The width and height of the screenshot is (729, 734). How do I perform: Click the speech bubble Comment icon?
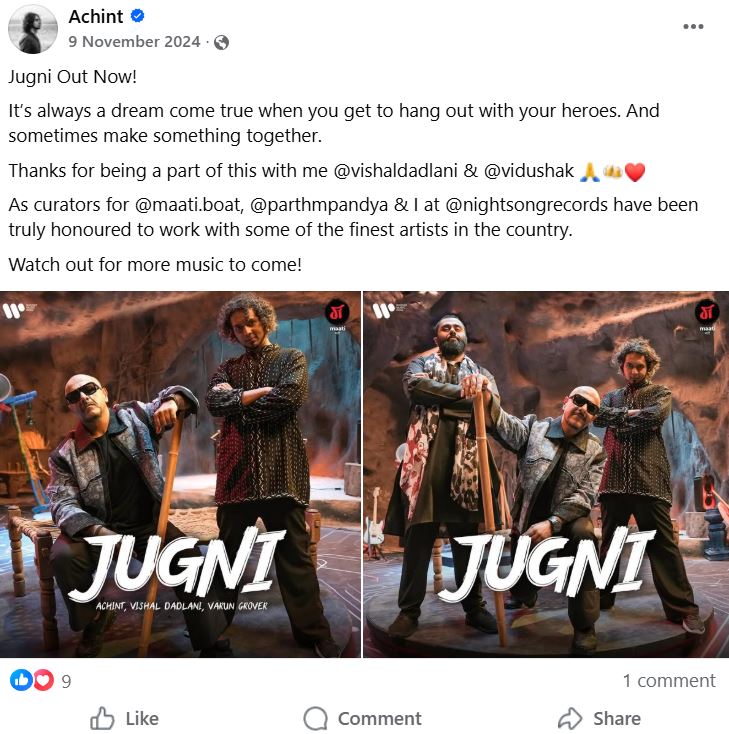pyautogui.click(x=315, y=718)
